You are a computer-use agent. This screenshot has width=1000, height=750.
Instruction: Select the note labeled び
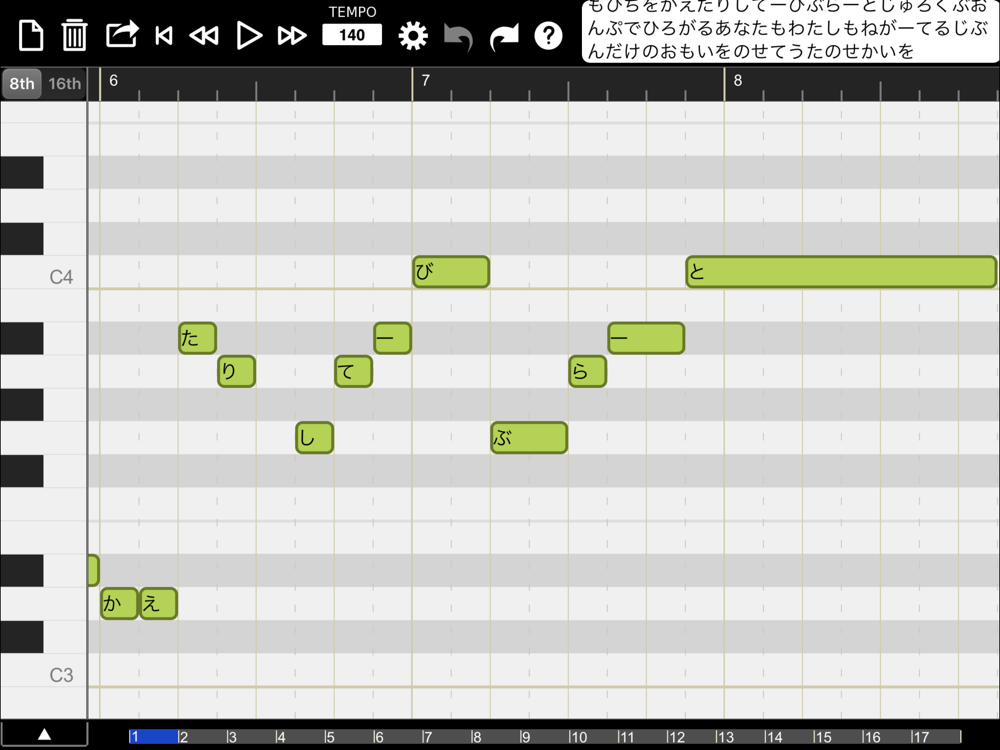(x=451, y=272)
